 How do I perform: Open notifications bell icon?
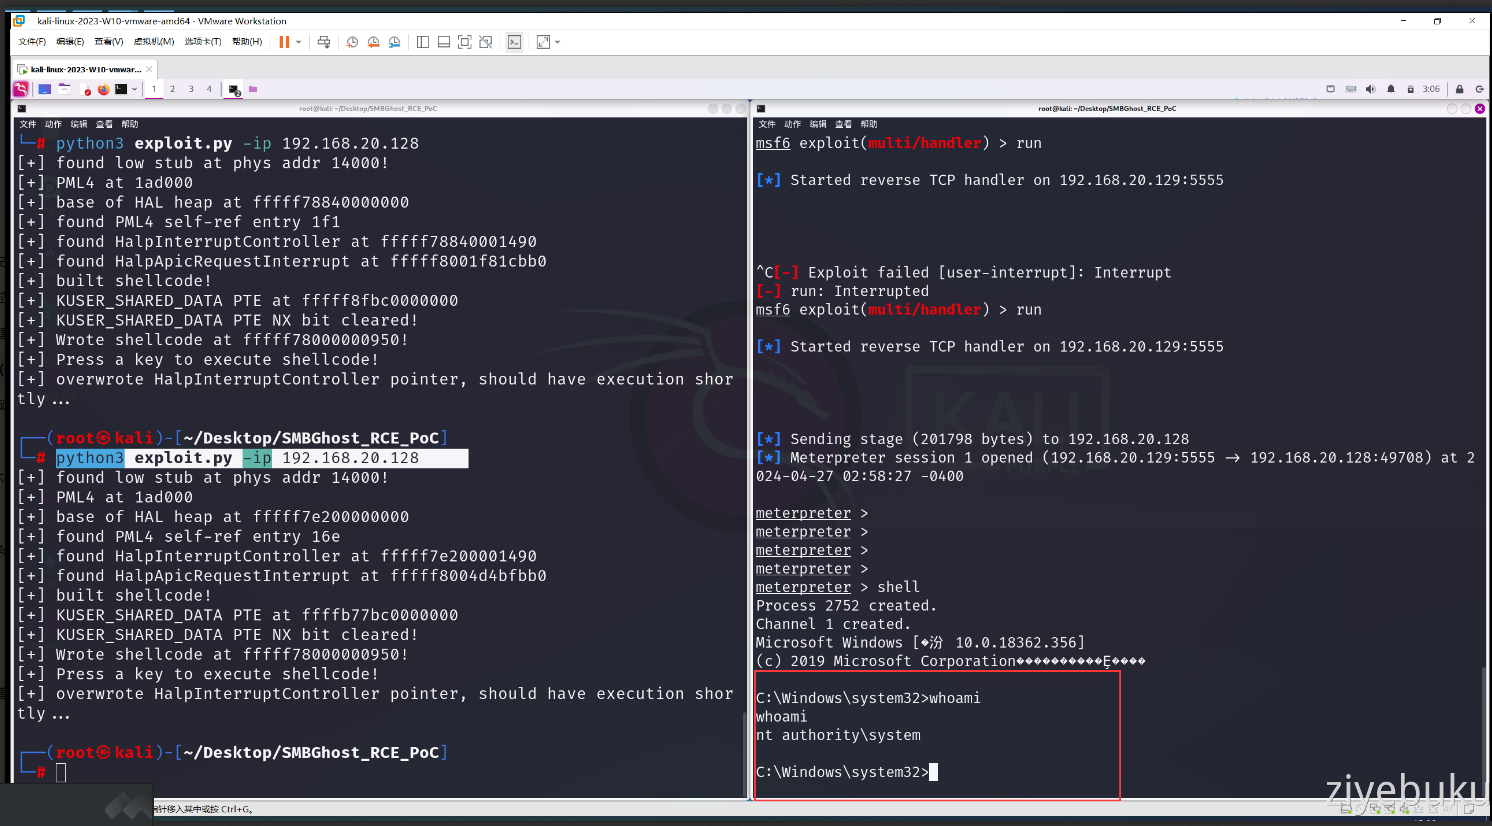[1390, 89]
